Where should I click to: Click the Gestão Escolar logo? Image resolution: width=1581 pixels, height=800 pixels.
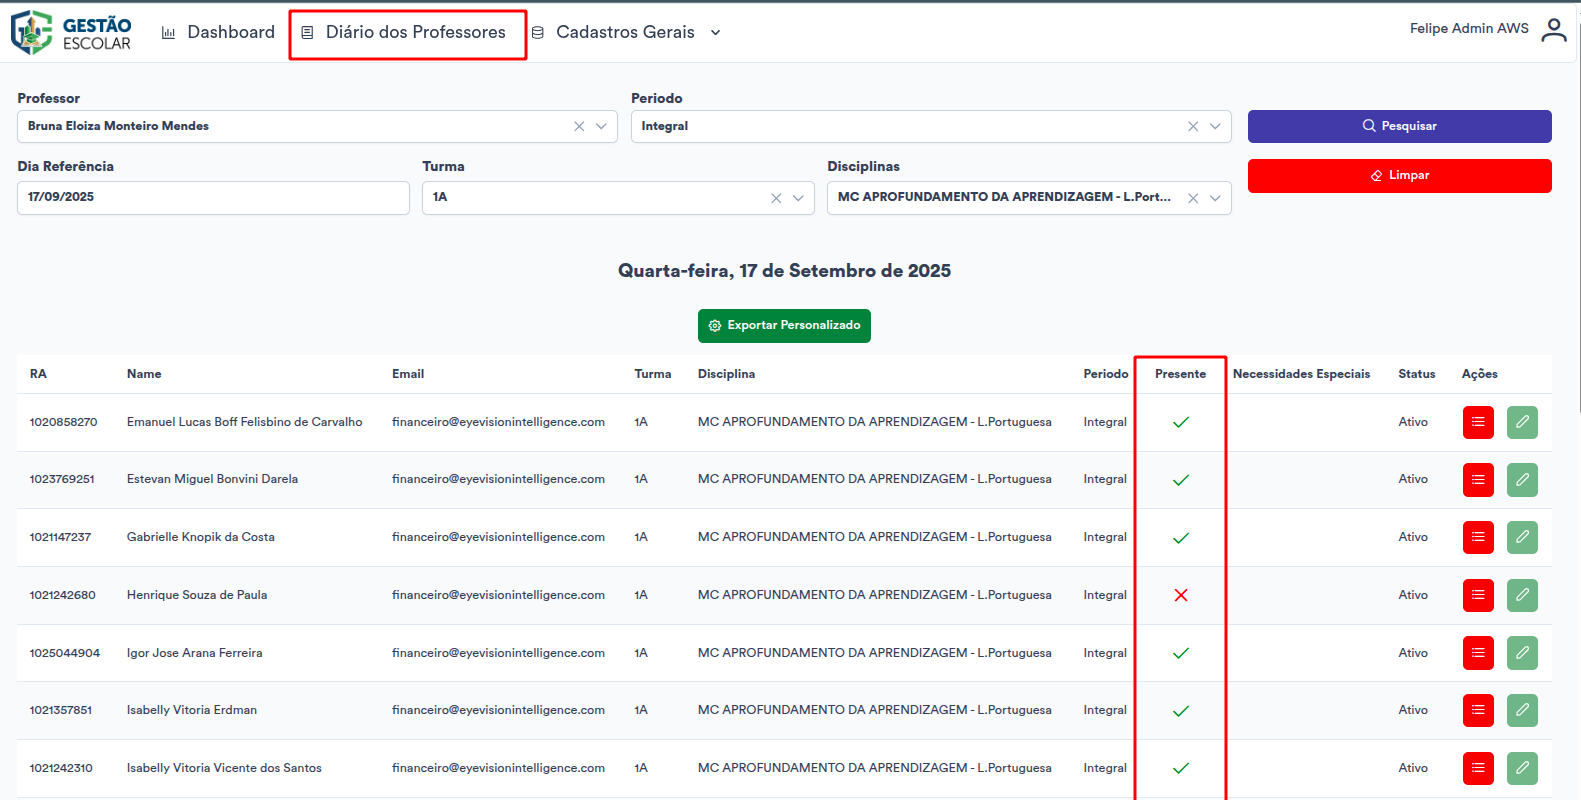[x=71, y=32]
